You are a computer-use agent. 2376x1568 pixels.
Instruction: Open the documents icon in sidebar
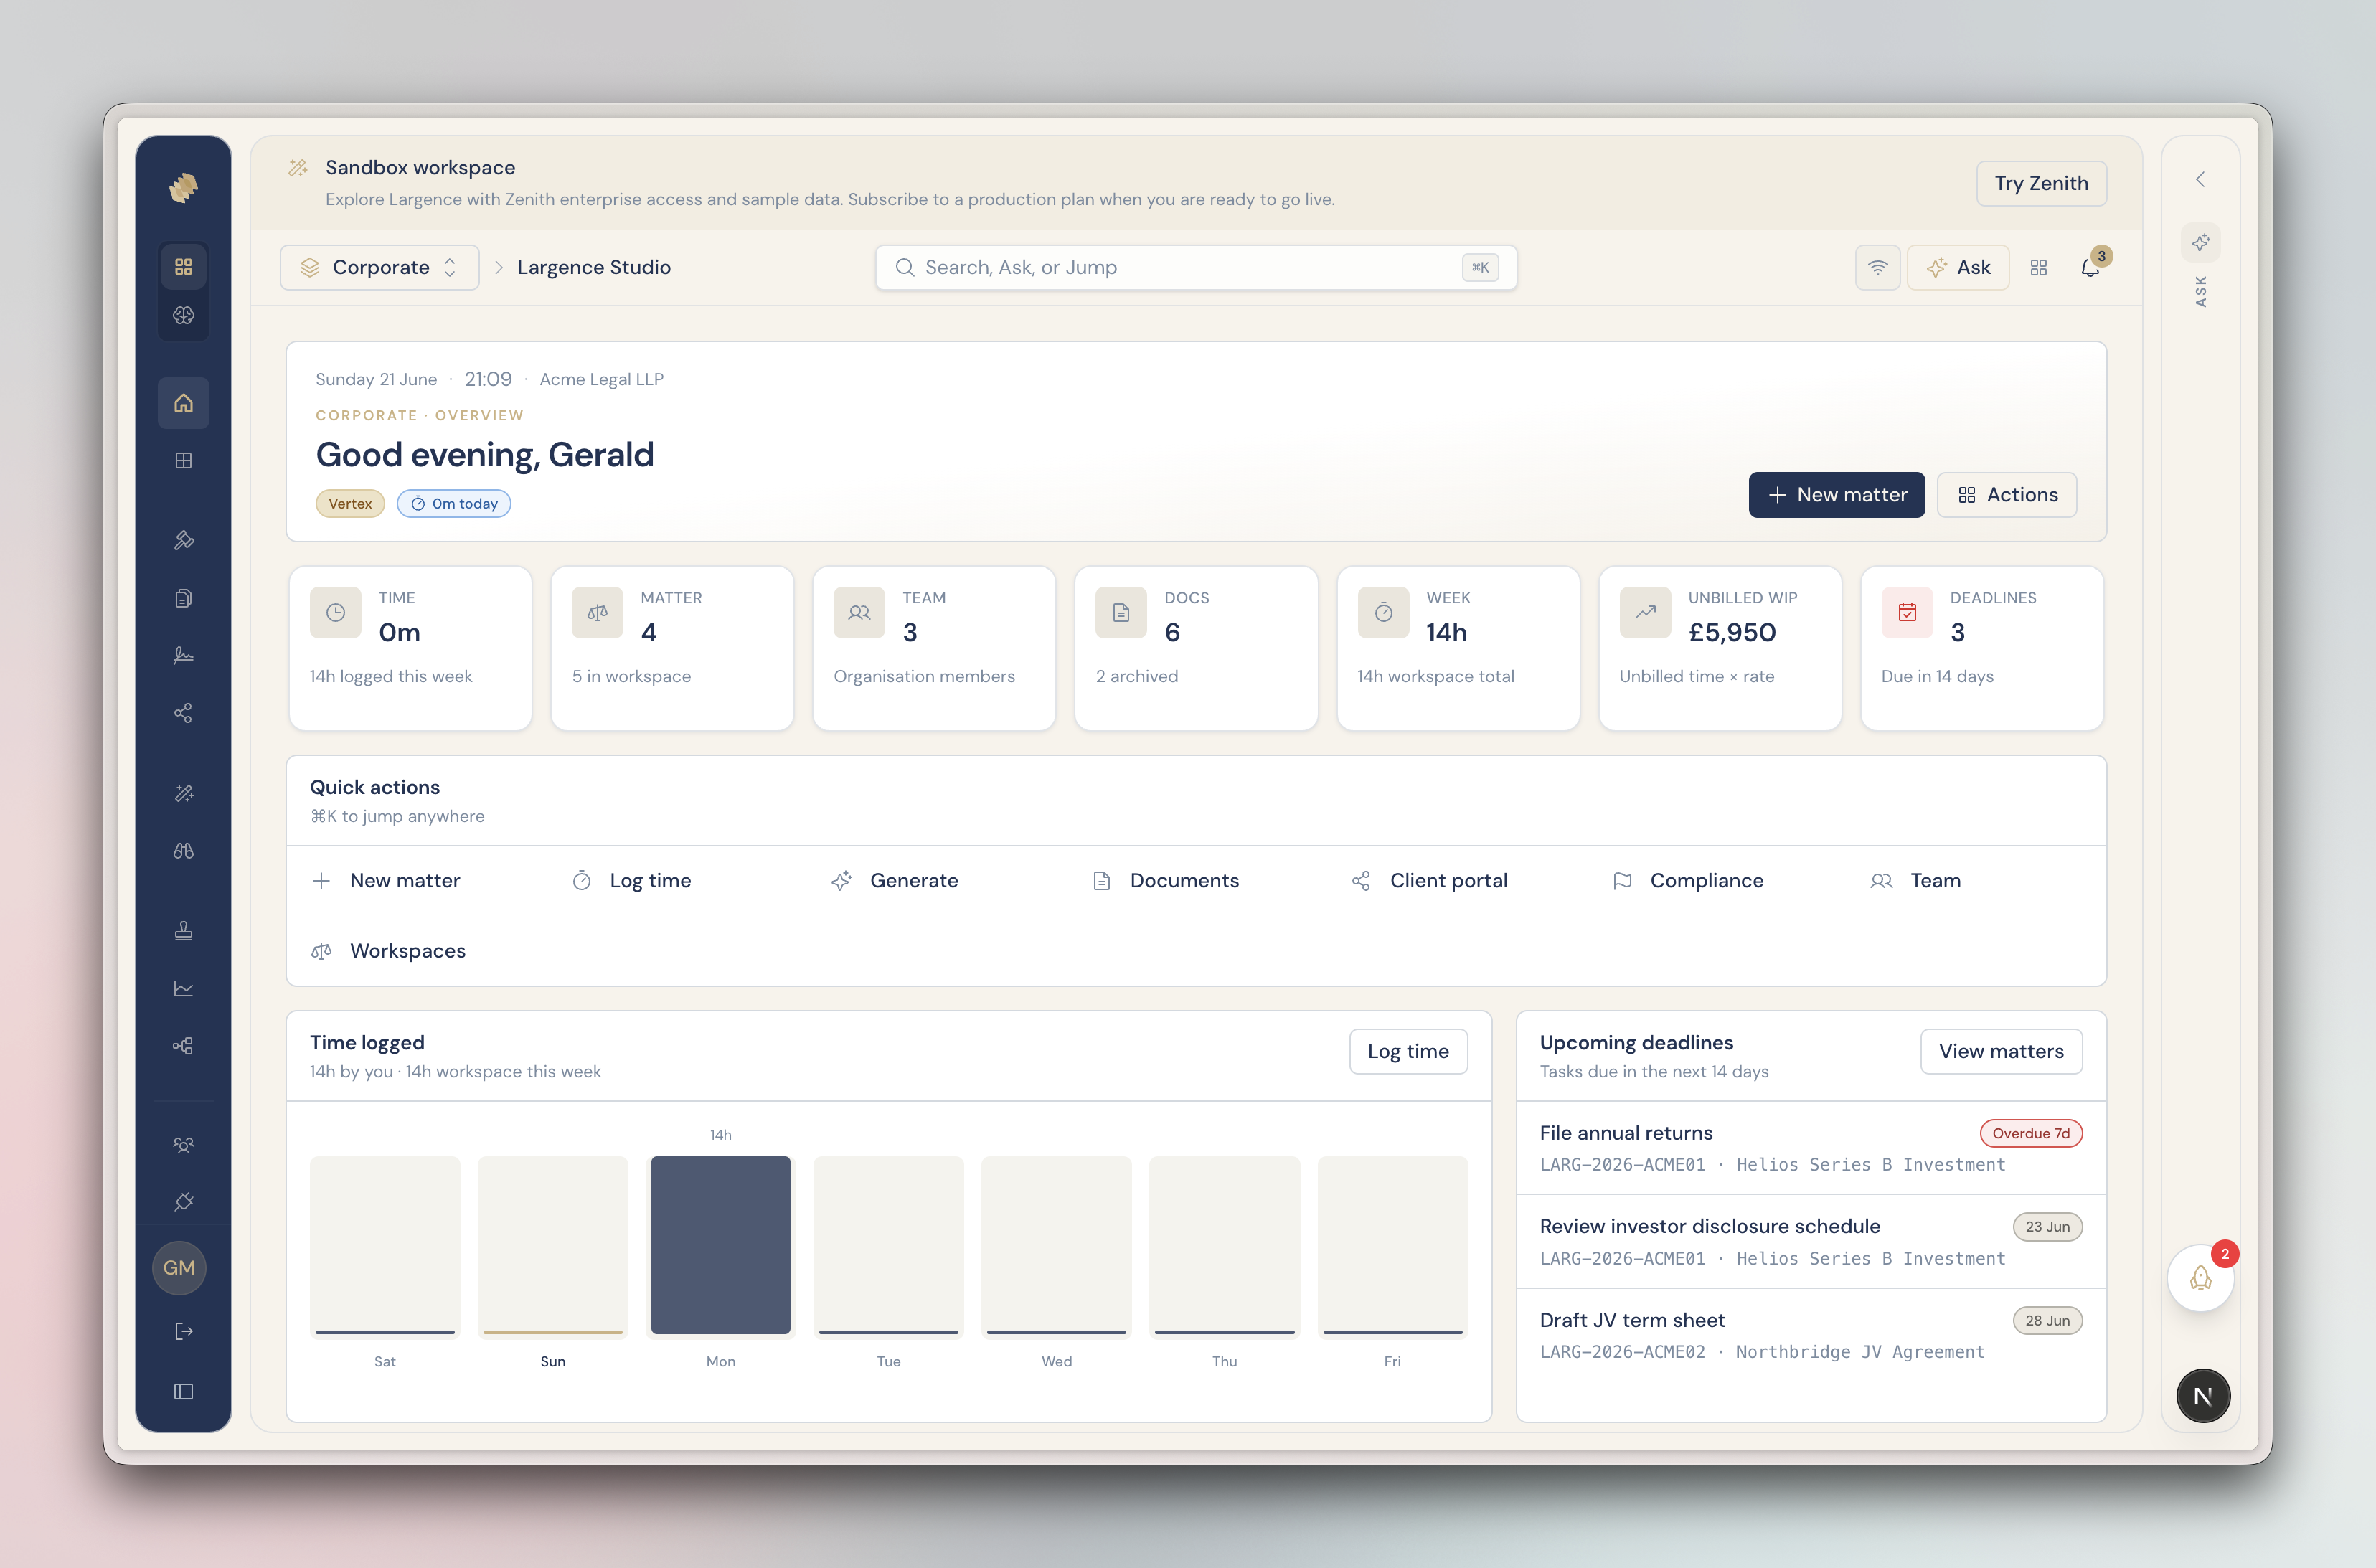tap(183, 598)
